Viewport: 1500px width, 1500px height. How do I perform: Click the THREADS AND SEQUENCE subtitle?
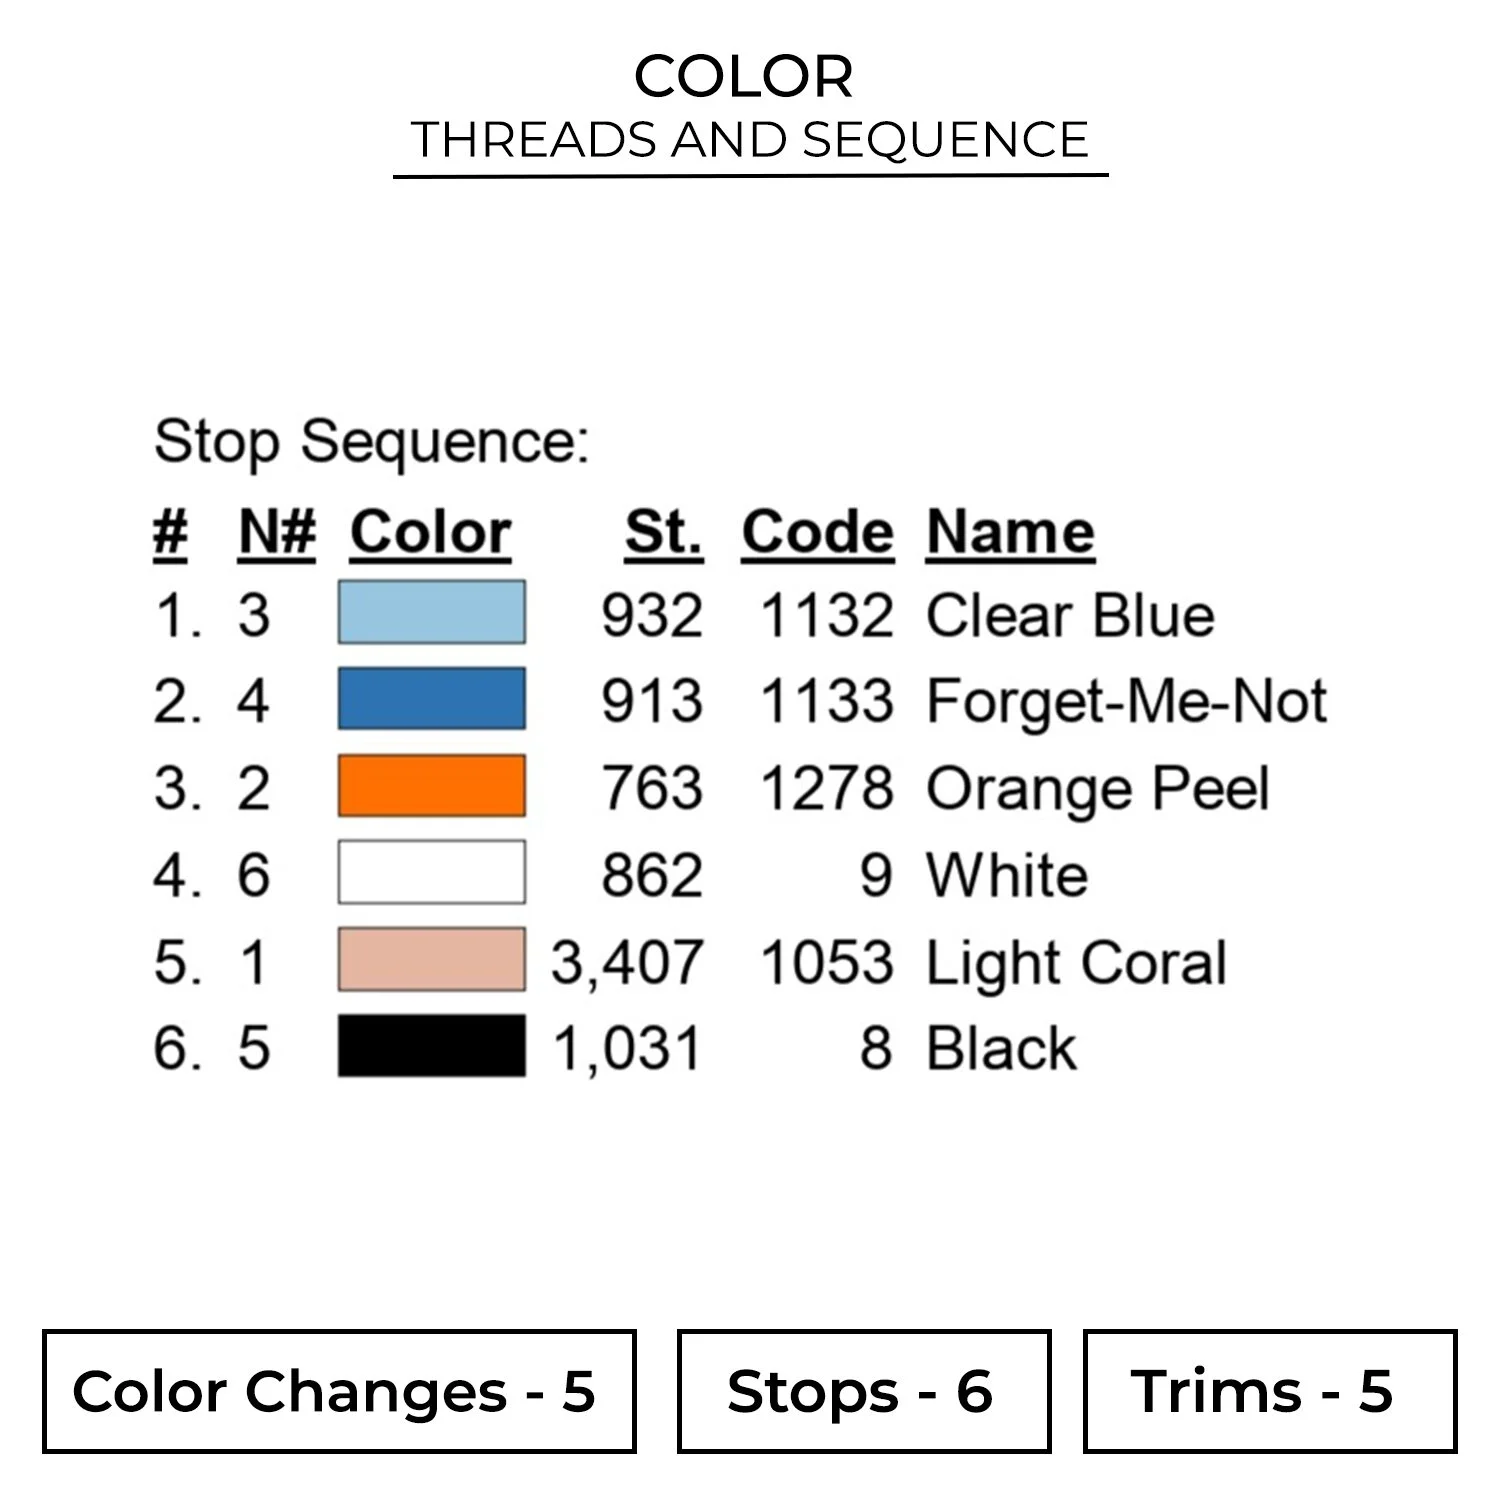(x=750, y=140)
